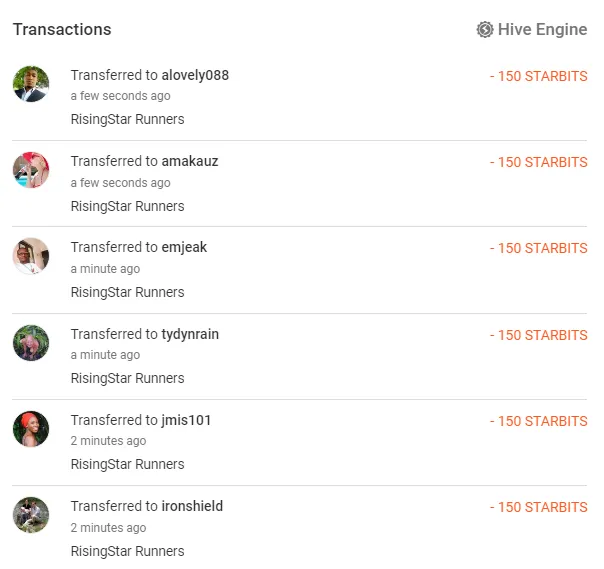The height and width of the screenshot is (569, 604).
Task: Click tydynrain's avatar picture
Action: pos(31,343)
